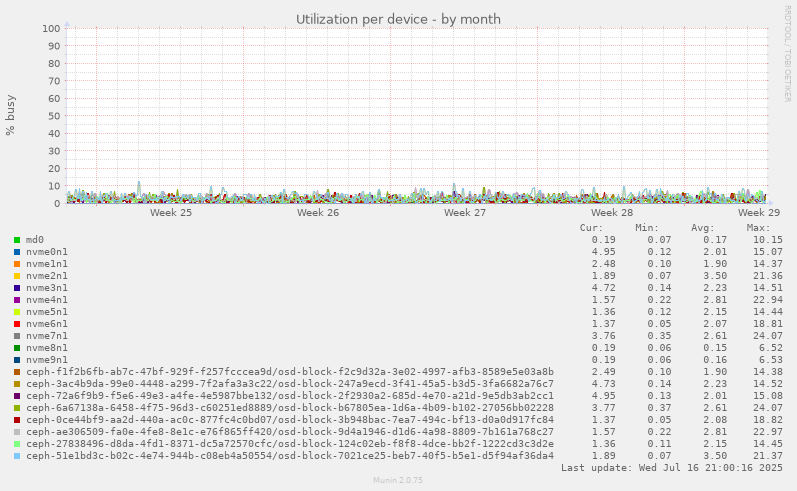797x491 pixels.
Task: Click the Week 26 axis label
Action: pyautogui.click(x=318, y=212)
